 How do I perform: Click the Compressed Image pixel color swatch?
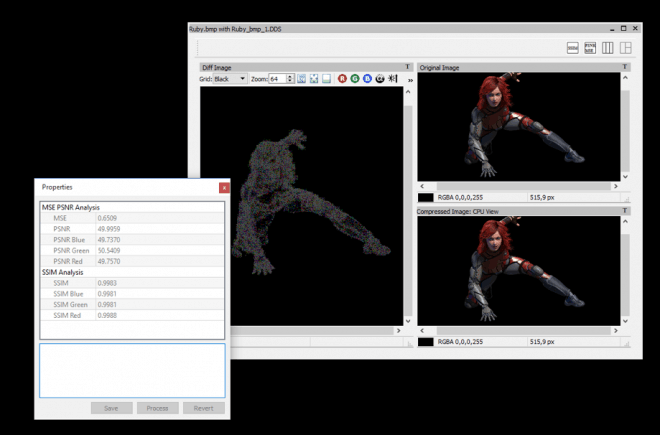[x=426, y=342]
